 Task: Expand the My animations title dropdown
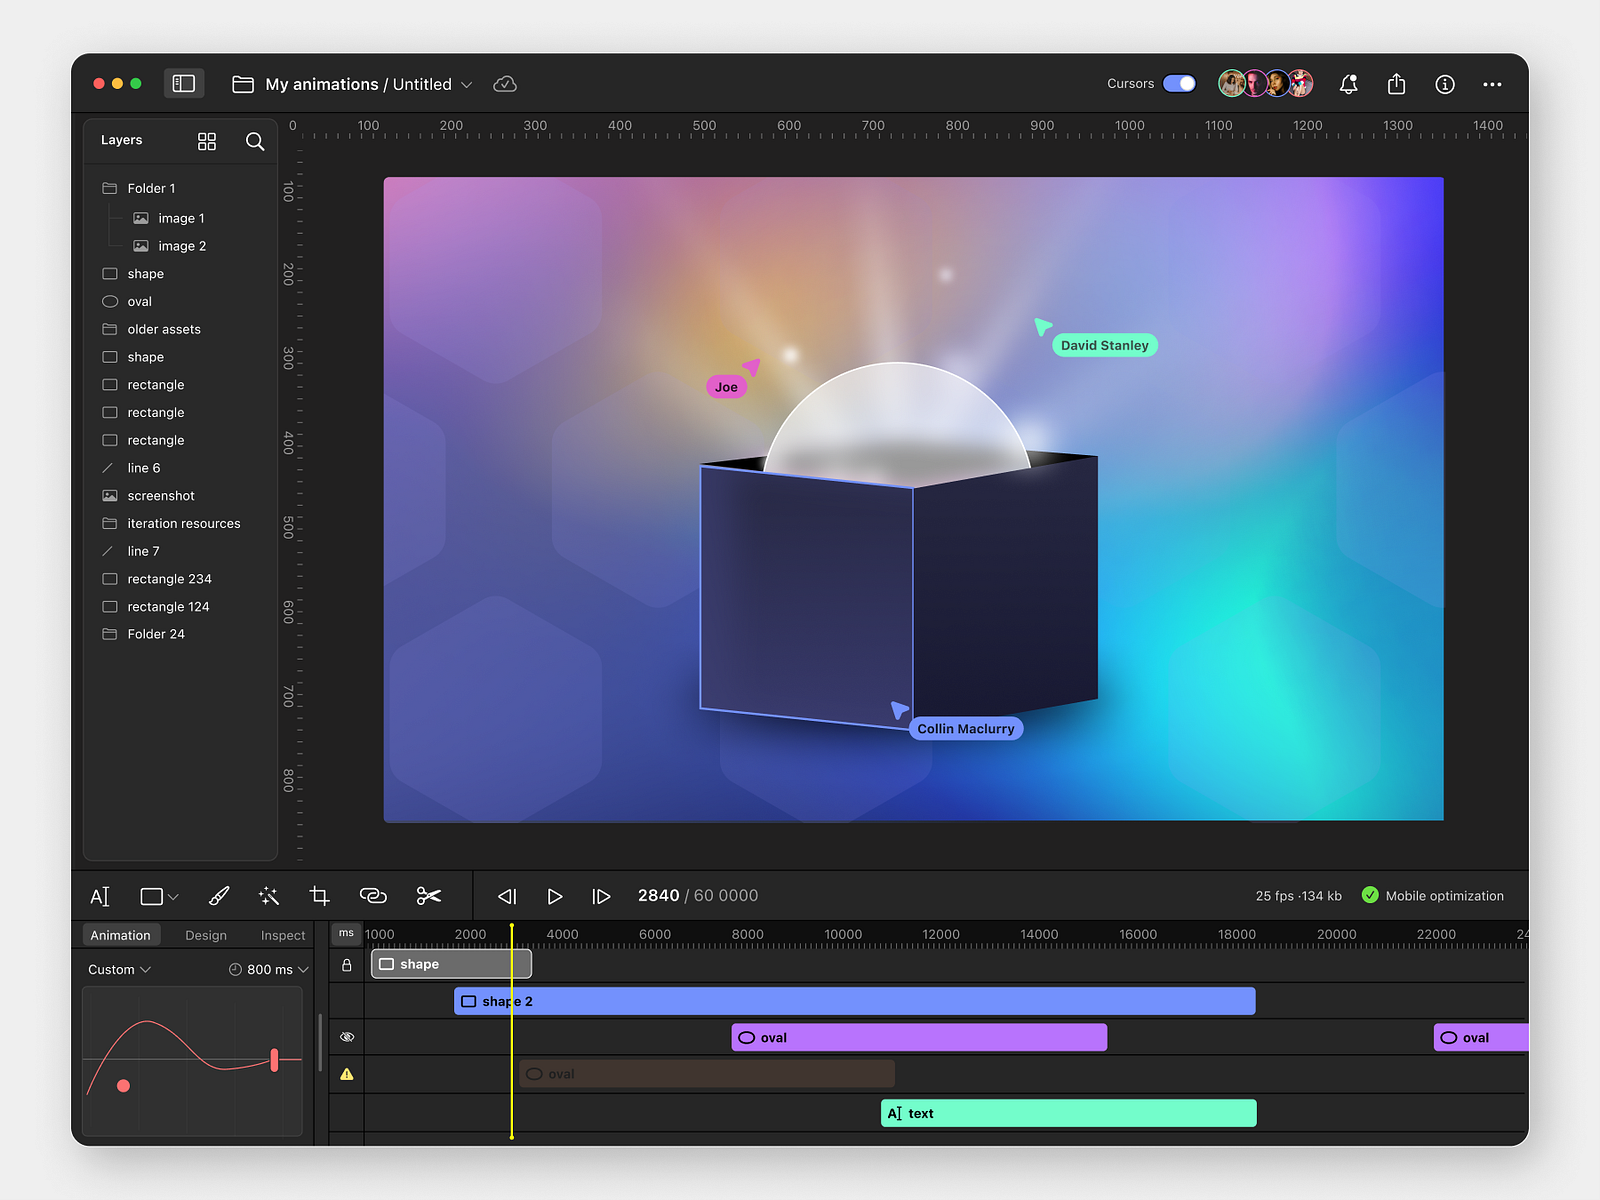[467, 84]
